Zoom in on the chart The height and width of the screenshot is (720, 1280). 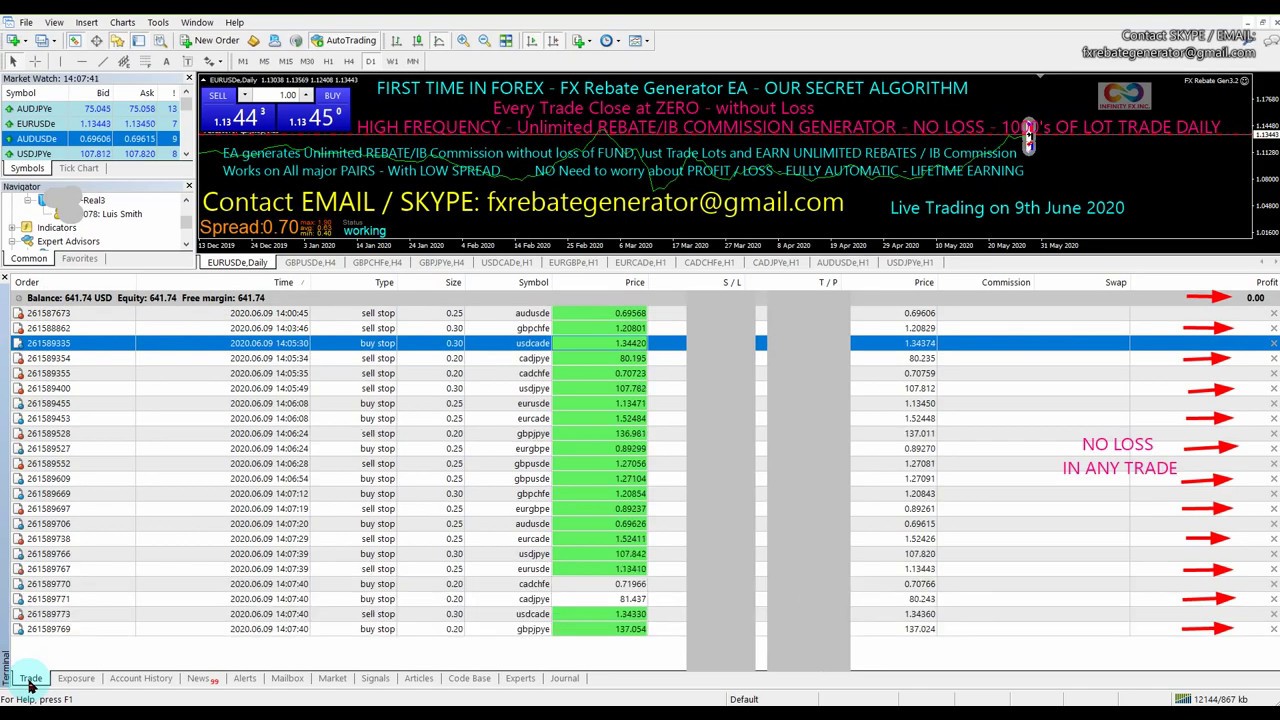463,41
